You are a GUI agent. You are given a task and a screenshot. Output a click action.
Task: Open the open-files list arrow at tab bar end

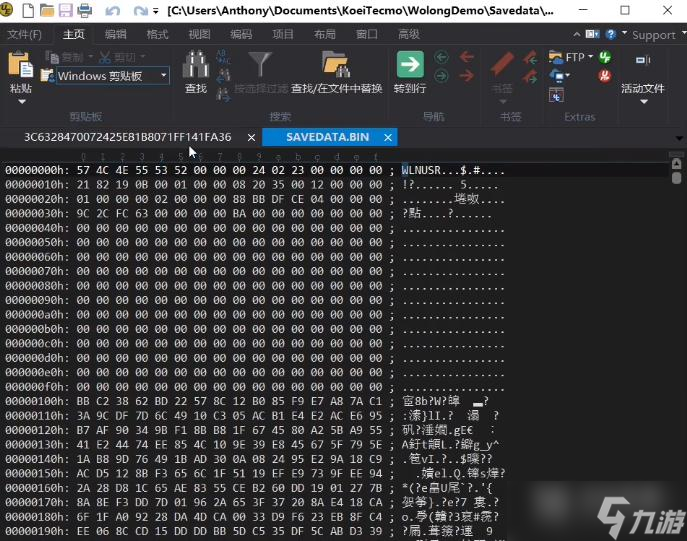pyautogui.click(x=679, y=138)
